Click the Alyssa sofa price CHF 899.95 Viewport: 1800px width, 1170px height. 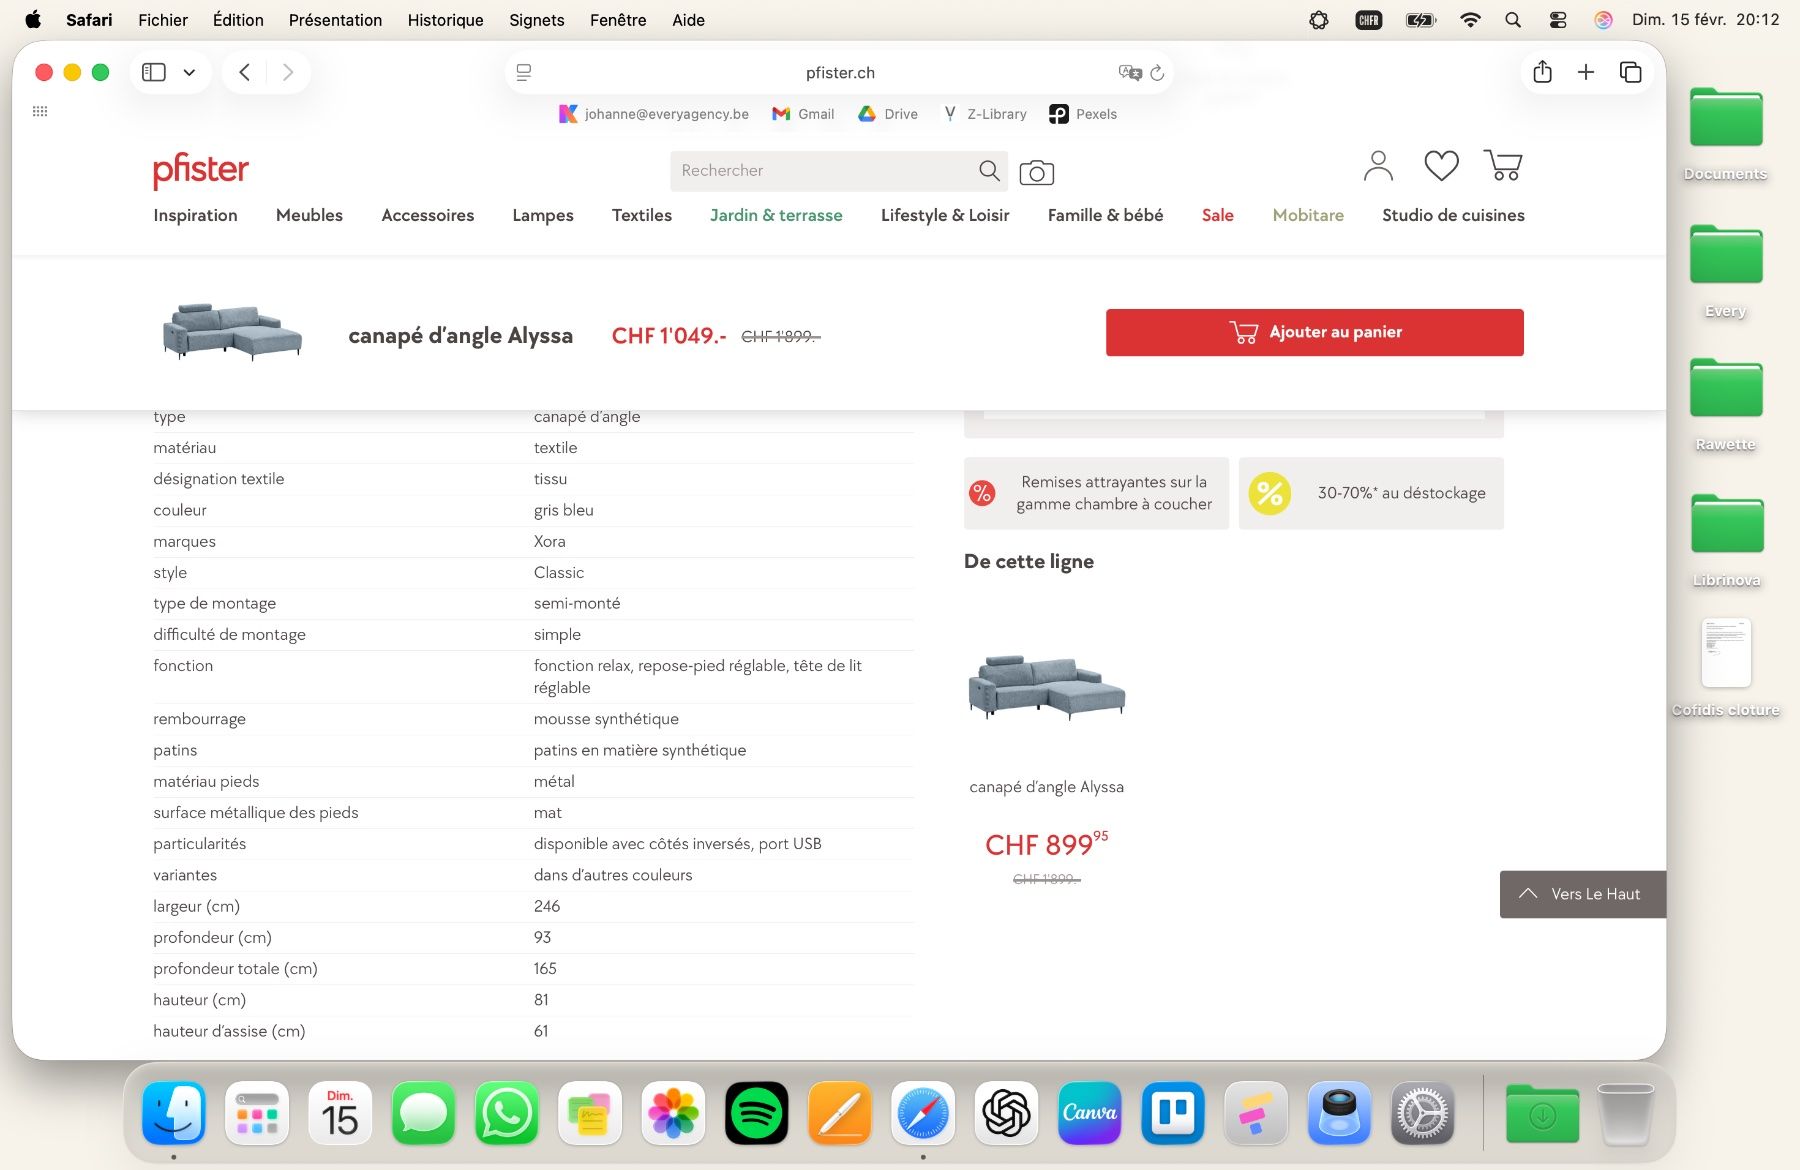click(1046, 844)
